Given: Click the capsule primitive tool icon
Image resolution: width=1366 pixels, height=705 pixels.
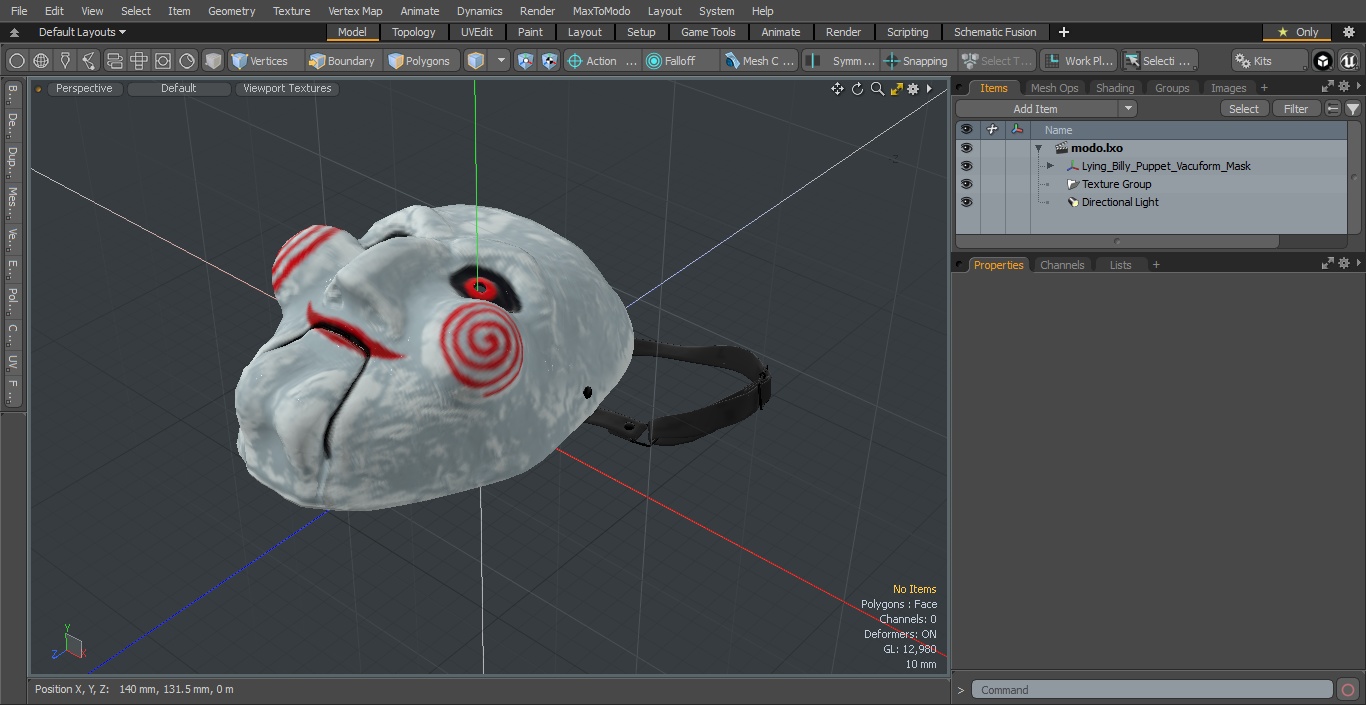Looking at the screenshot, I should pyautogui.click(x=114, y=61).
